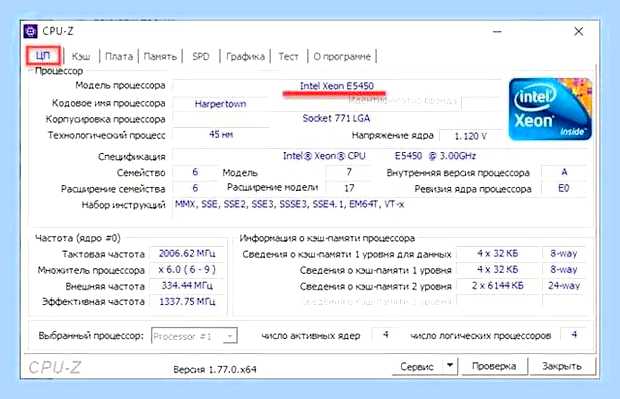Click the logical processors count value
Screen dimensions: 620x399
574,335
